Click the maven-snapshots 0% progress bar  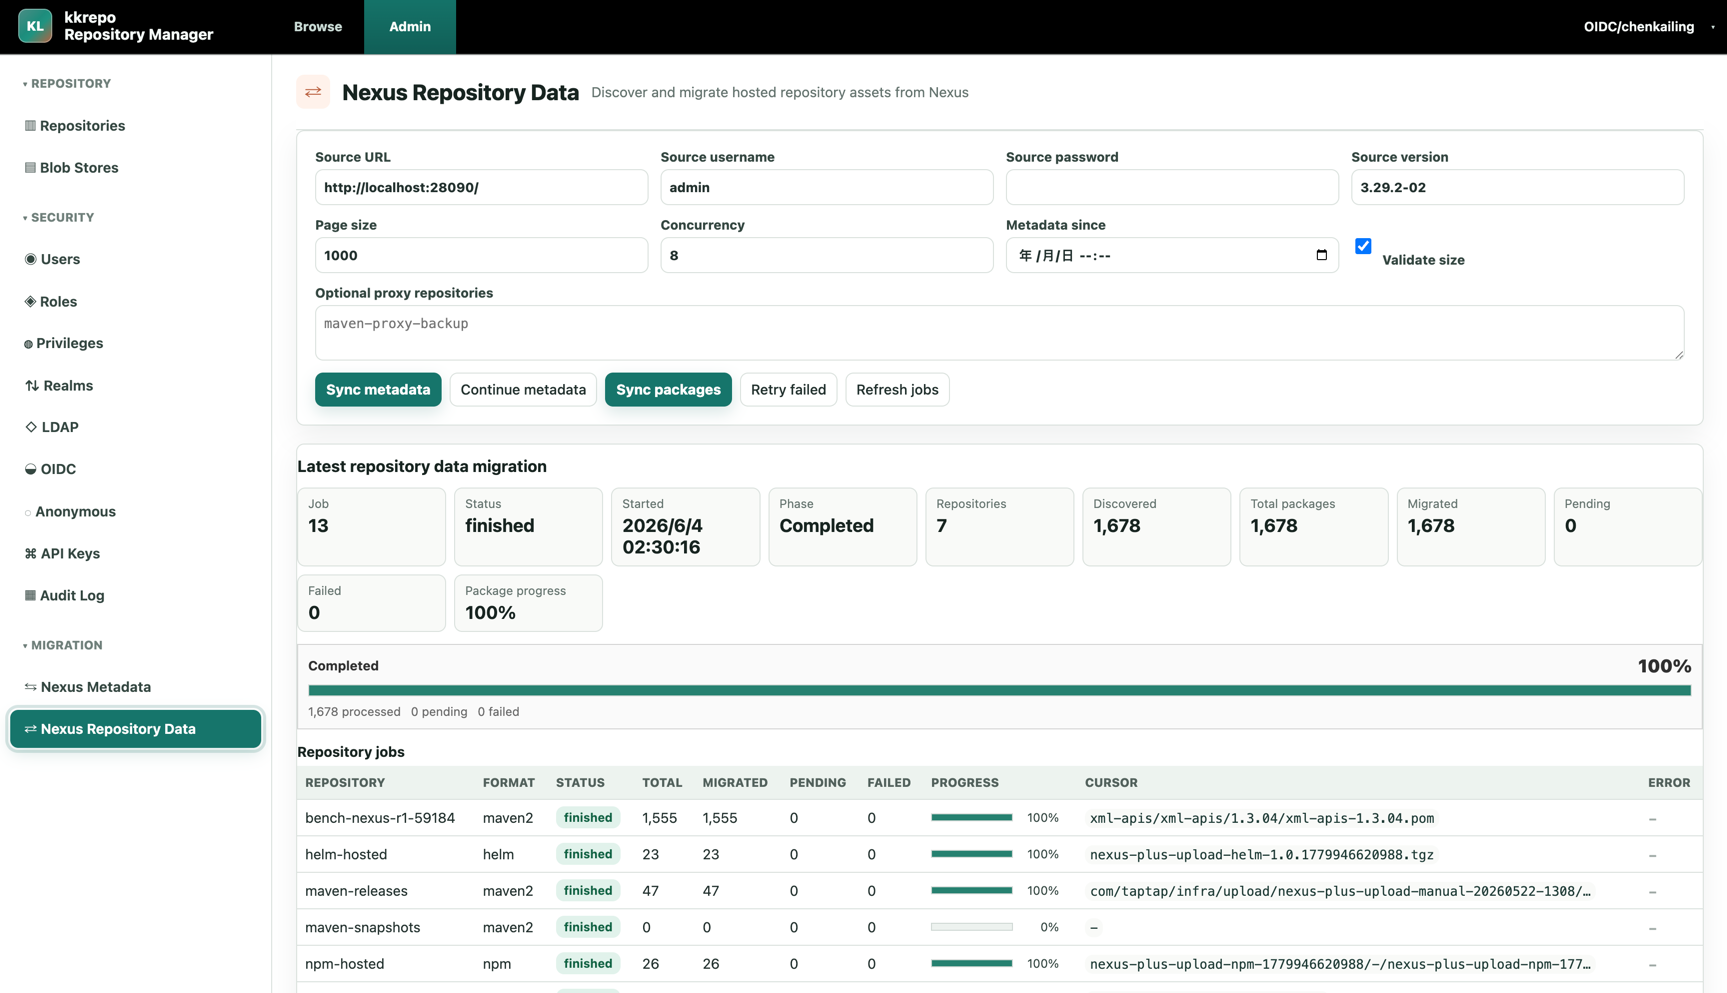971,927
